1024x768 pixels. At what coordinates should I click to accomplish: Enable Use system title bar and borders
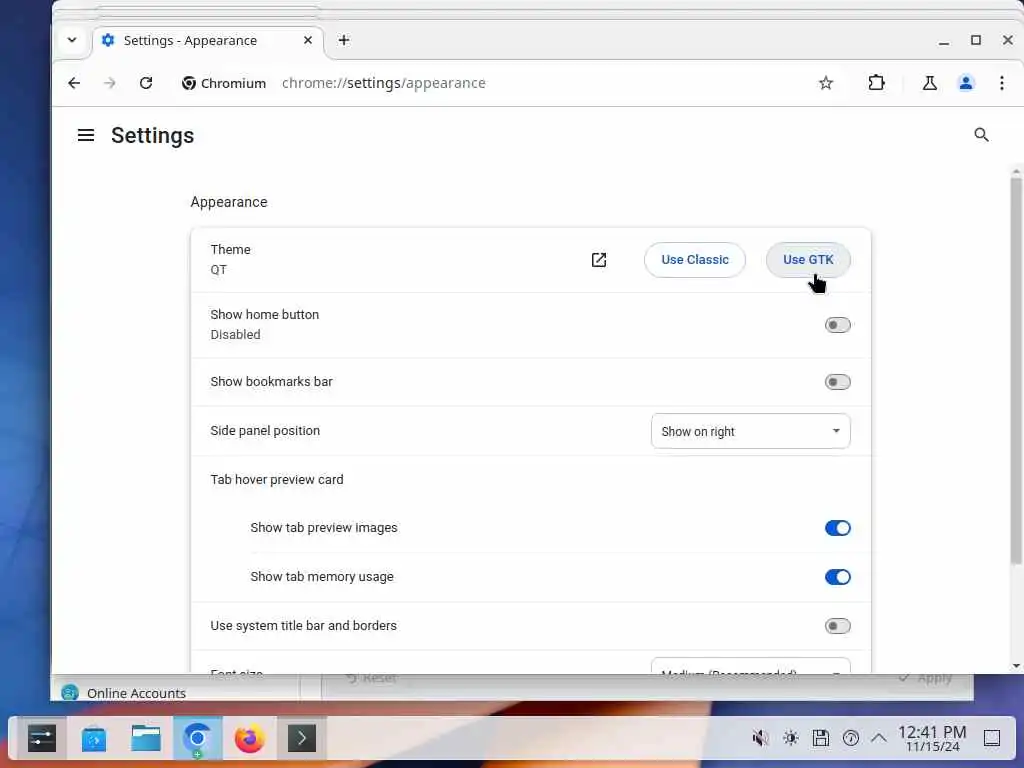pos(837,626)
